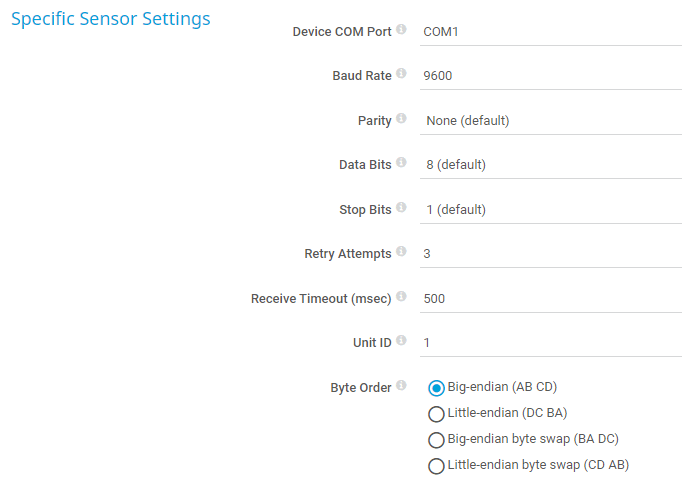Click info icon beside Retry Attempts
682x492 pixels.
tap(401, 252)
